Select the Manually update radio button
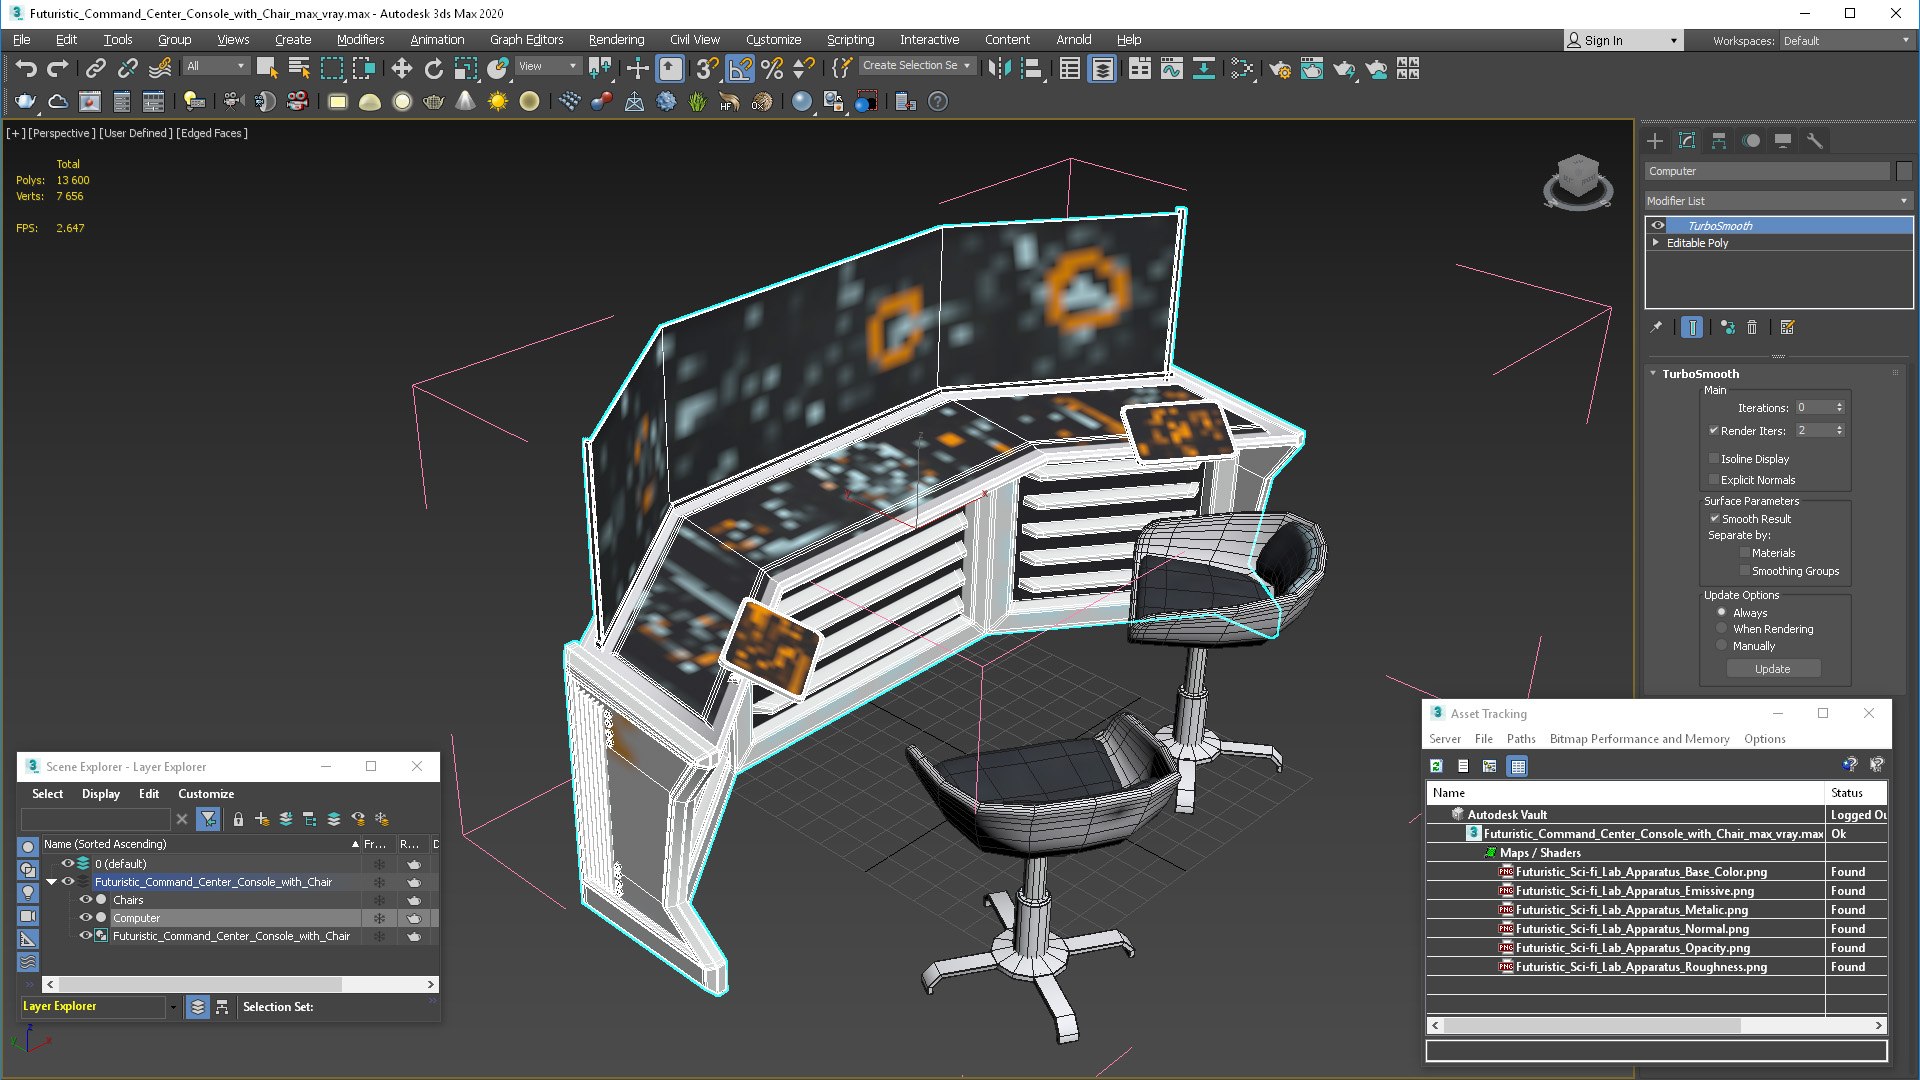The height and width of the screenshot is (1080, 1920). coord(1722,646)
